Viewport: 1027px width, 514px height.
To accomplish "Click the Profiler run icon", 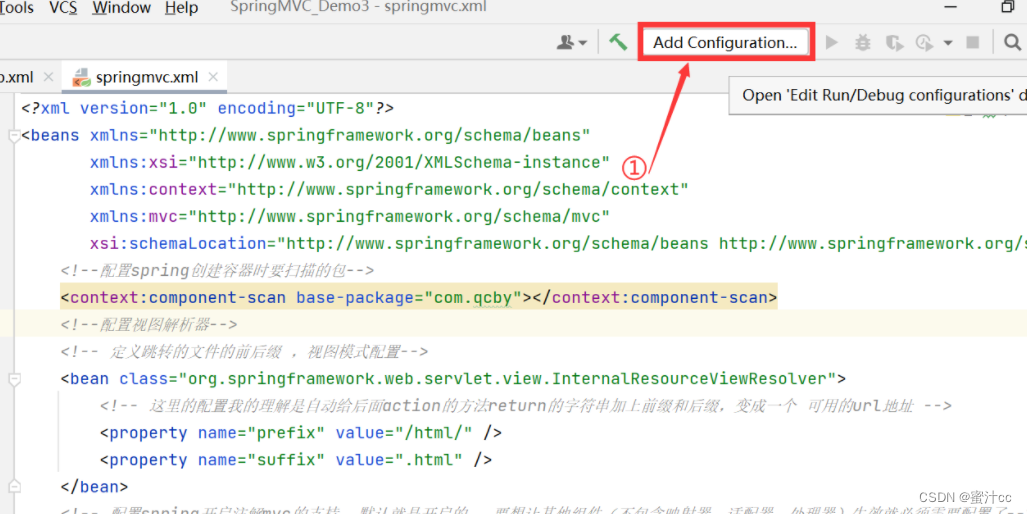I will click(x=924, y=43).
